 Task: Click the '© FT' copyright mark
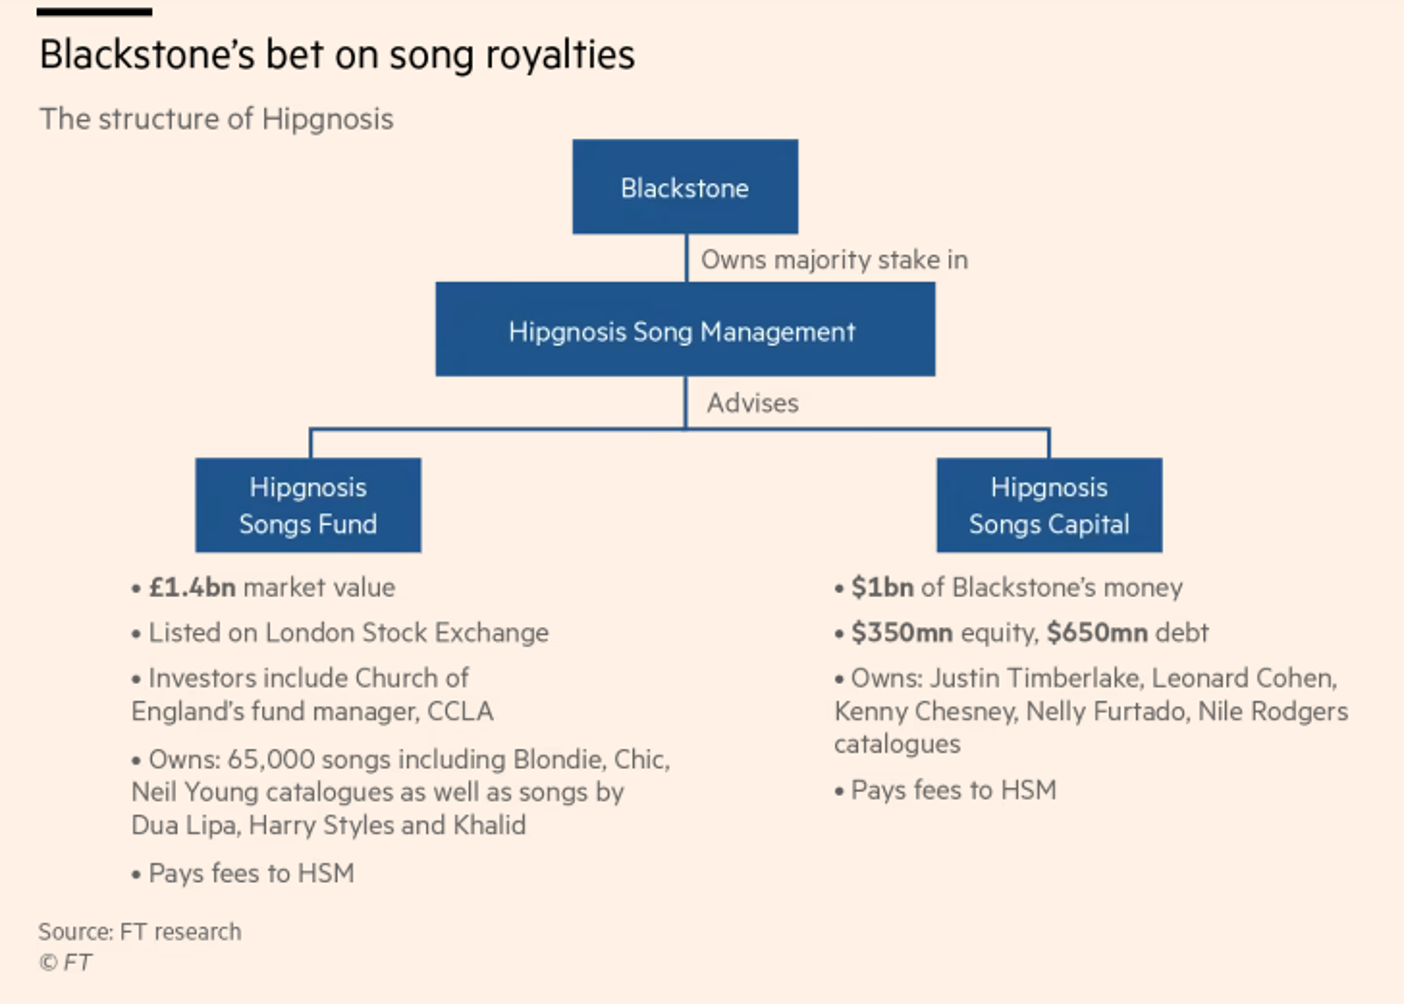pos(65,962)
